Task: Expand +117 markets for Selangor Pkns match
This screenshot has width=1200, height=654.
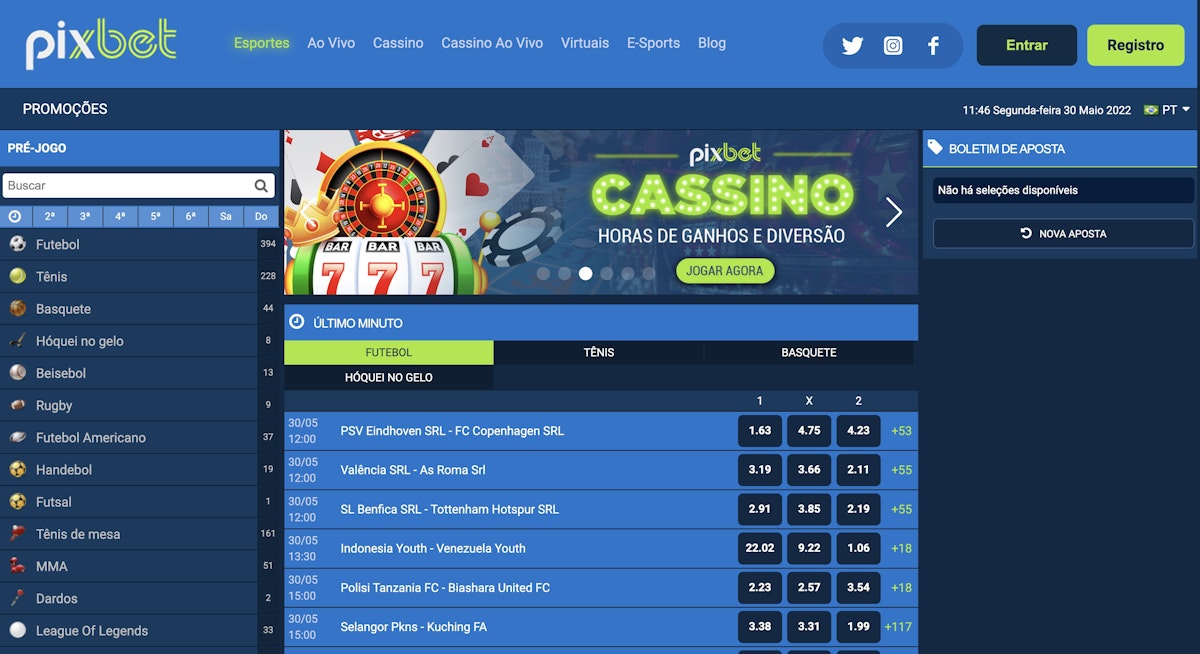Action: click(x=898, y=627)
